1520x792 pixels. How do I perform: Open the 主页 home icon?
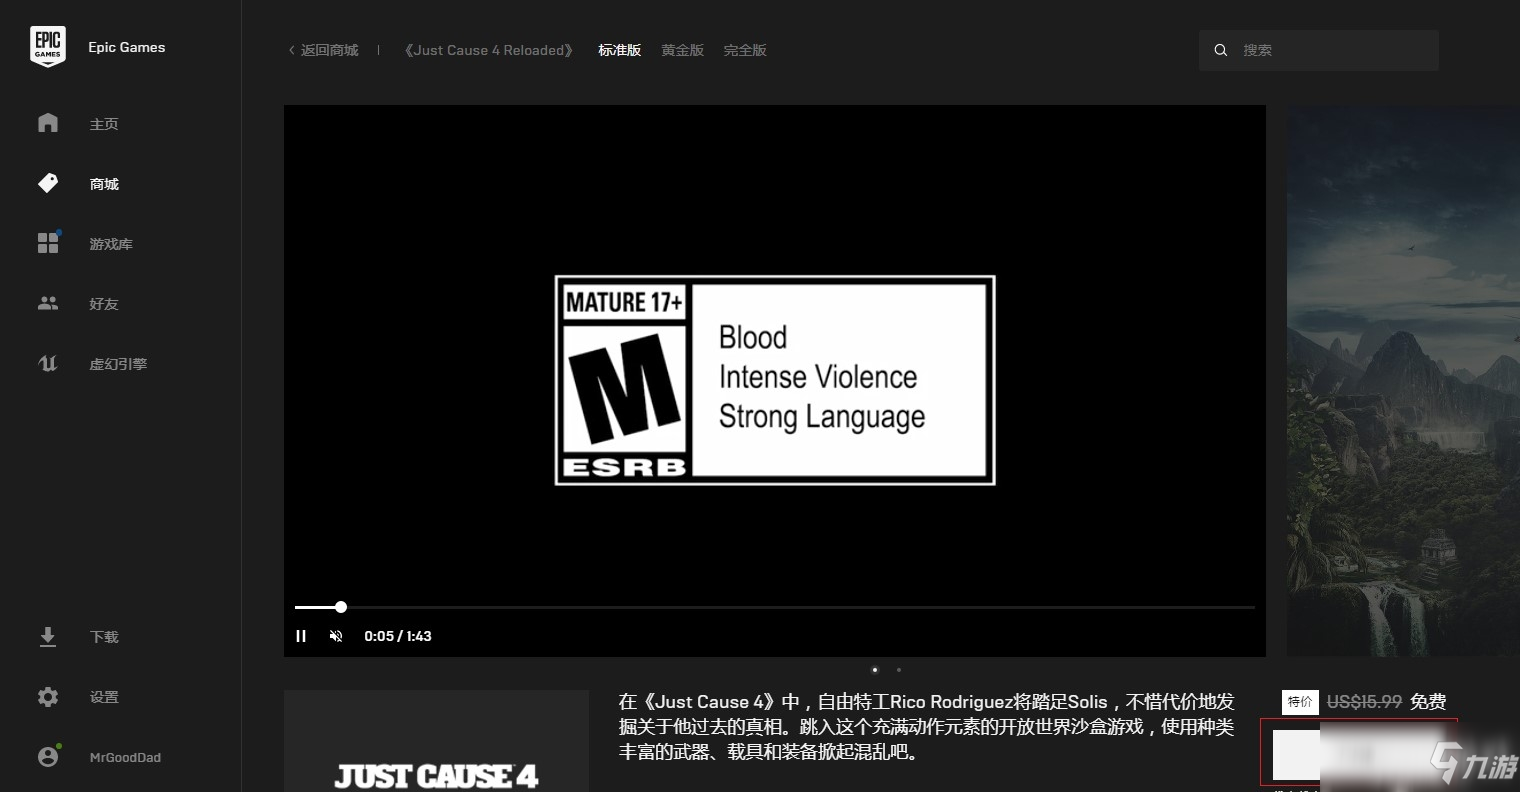coord(48,123)
